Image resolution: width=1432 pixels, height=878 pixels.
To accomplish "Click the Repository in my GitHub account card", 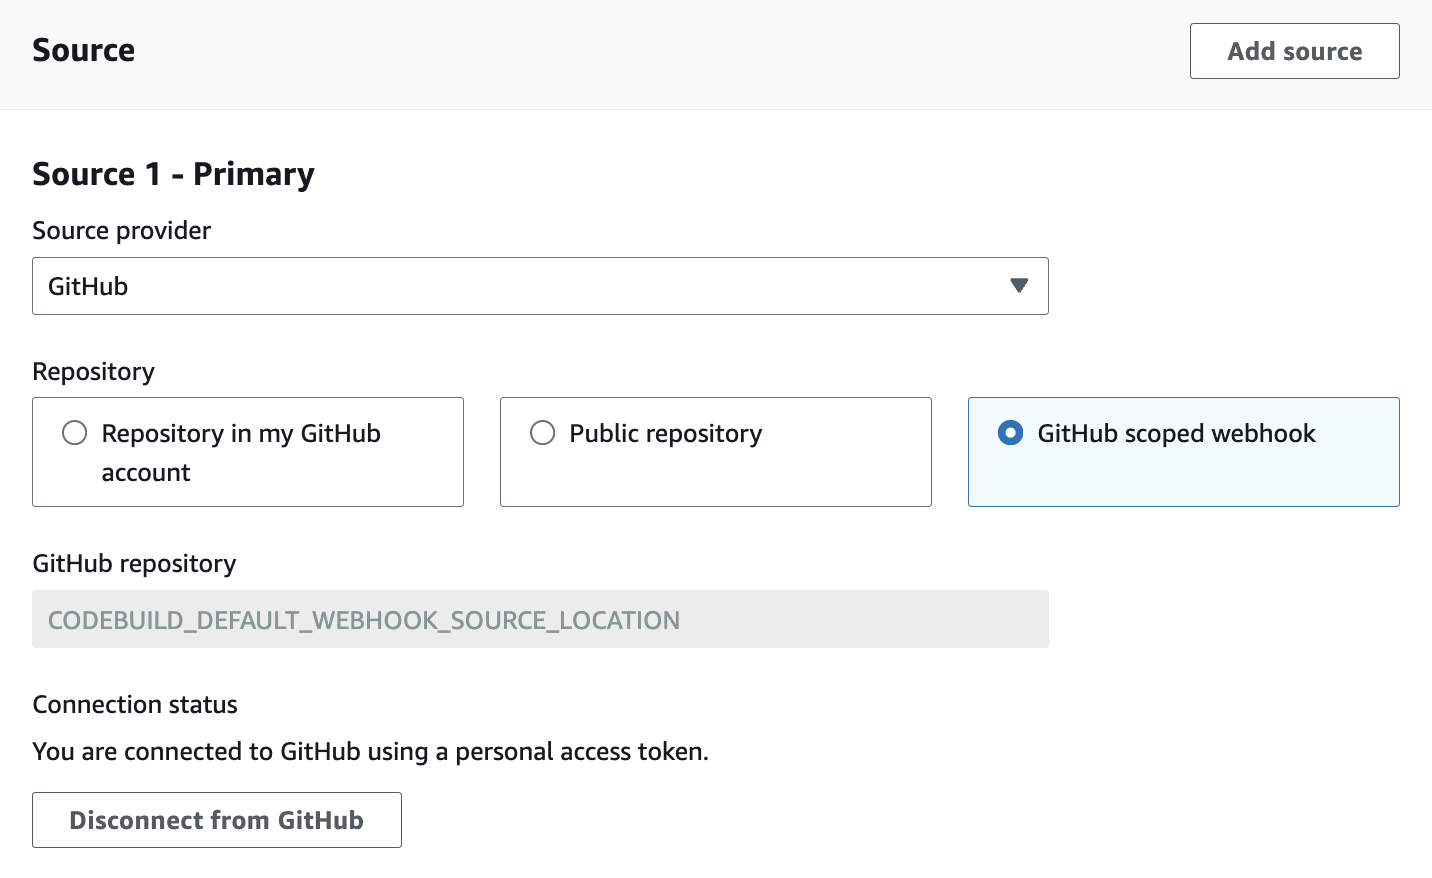I will point(247,452).
